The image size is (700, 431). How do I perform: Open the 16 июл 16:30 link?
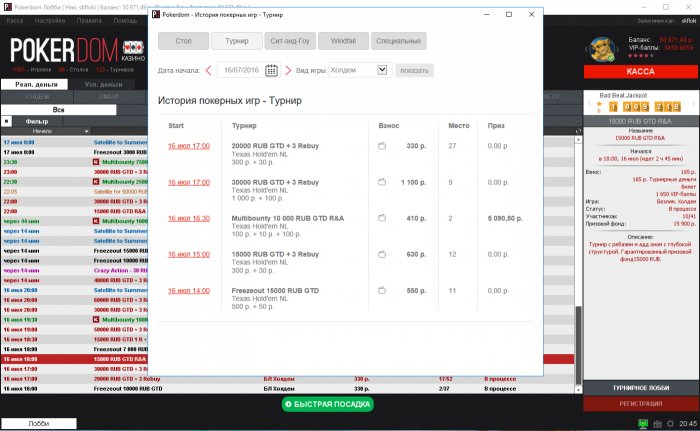pyautogui.click(x=189, y=218)
